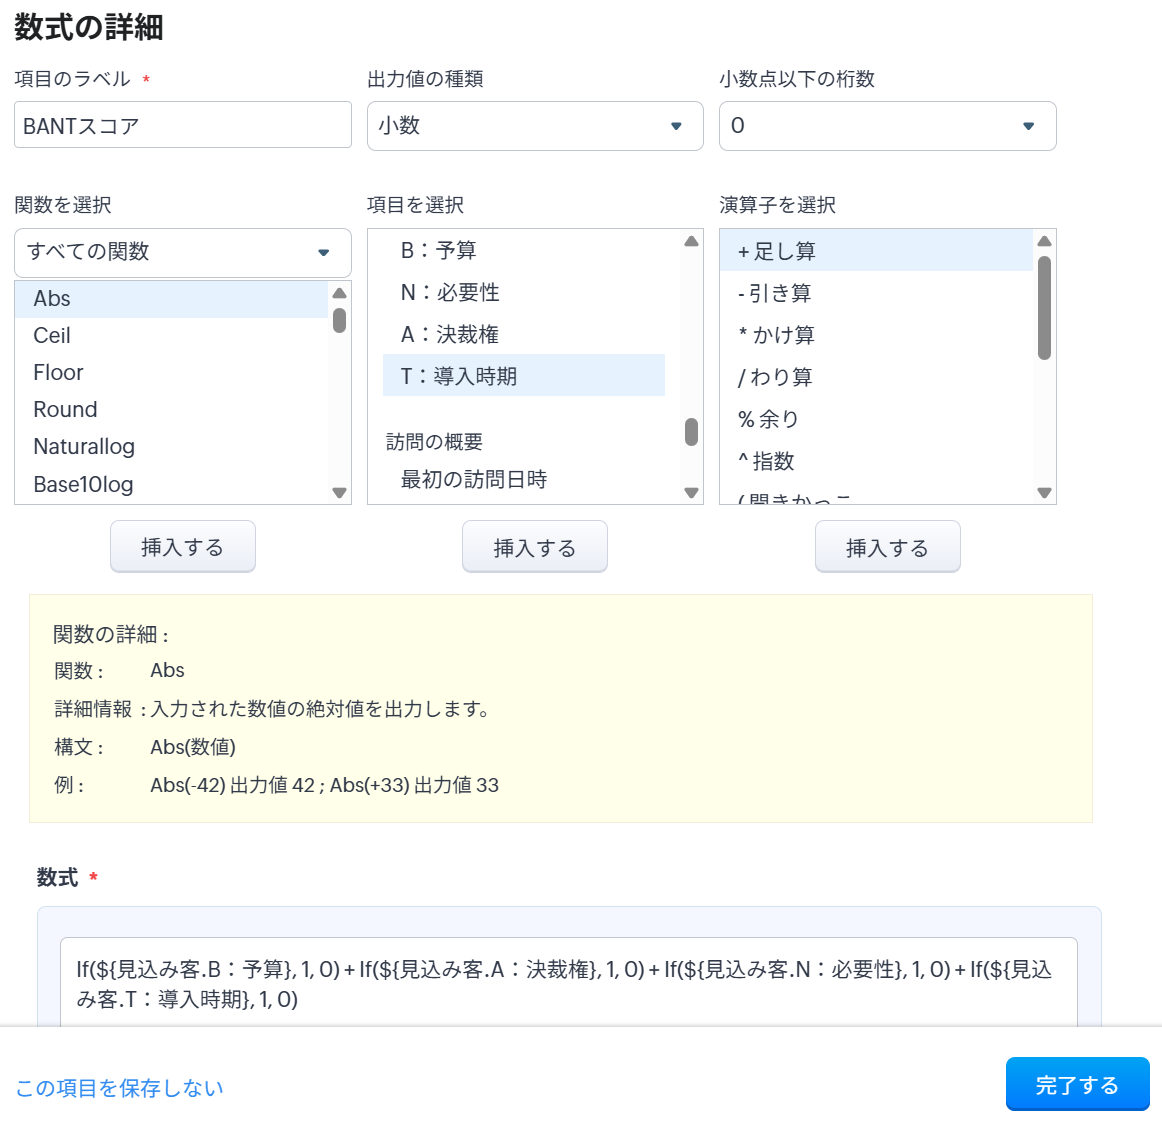The width and height of the screenshot is (1162, 1122).
Task: Open the すべての関数 filter dropdown
Action: (x=183, y=252)
